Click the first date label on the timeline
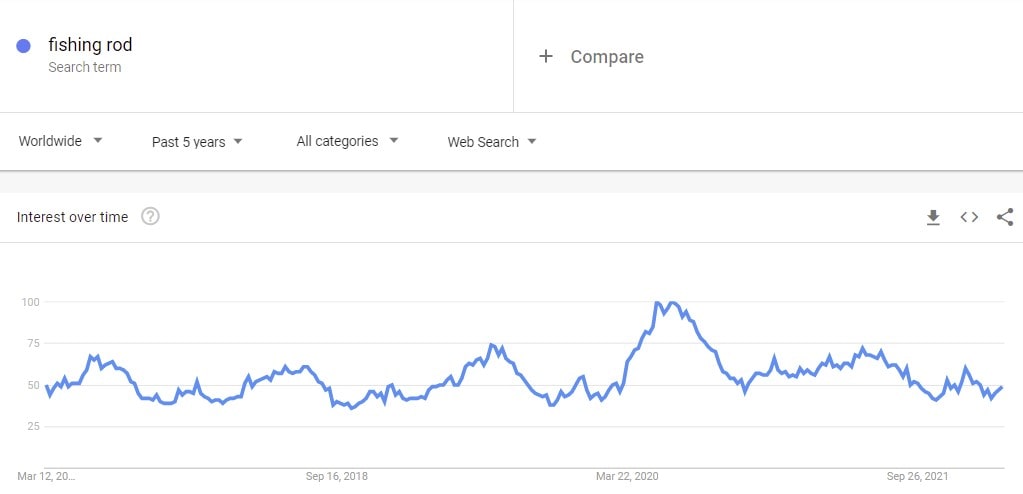Image resolution: width=1023 pixels, height=494 pixels. click(46, 476)
